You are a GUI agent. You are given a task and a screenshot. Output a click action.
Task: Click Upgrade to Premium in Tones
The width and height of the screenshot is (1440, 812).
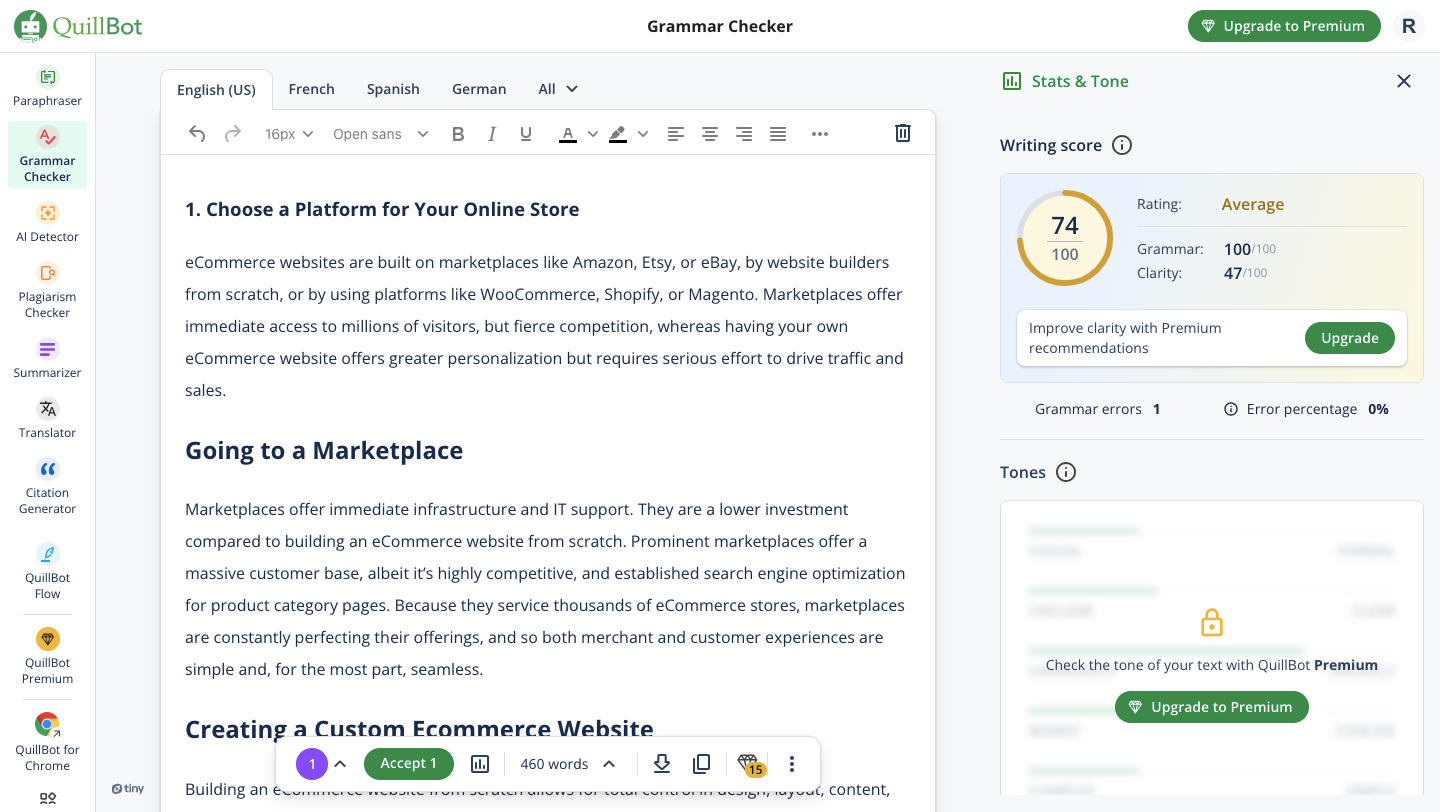1212,707
